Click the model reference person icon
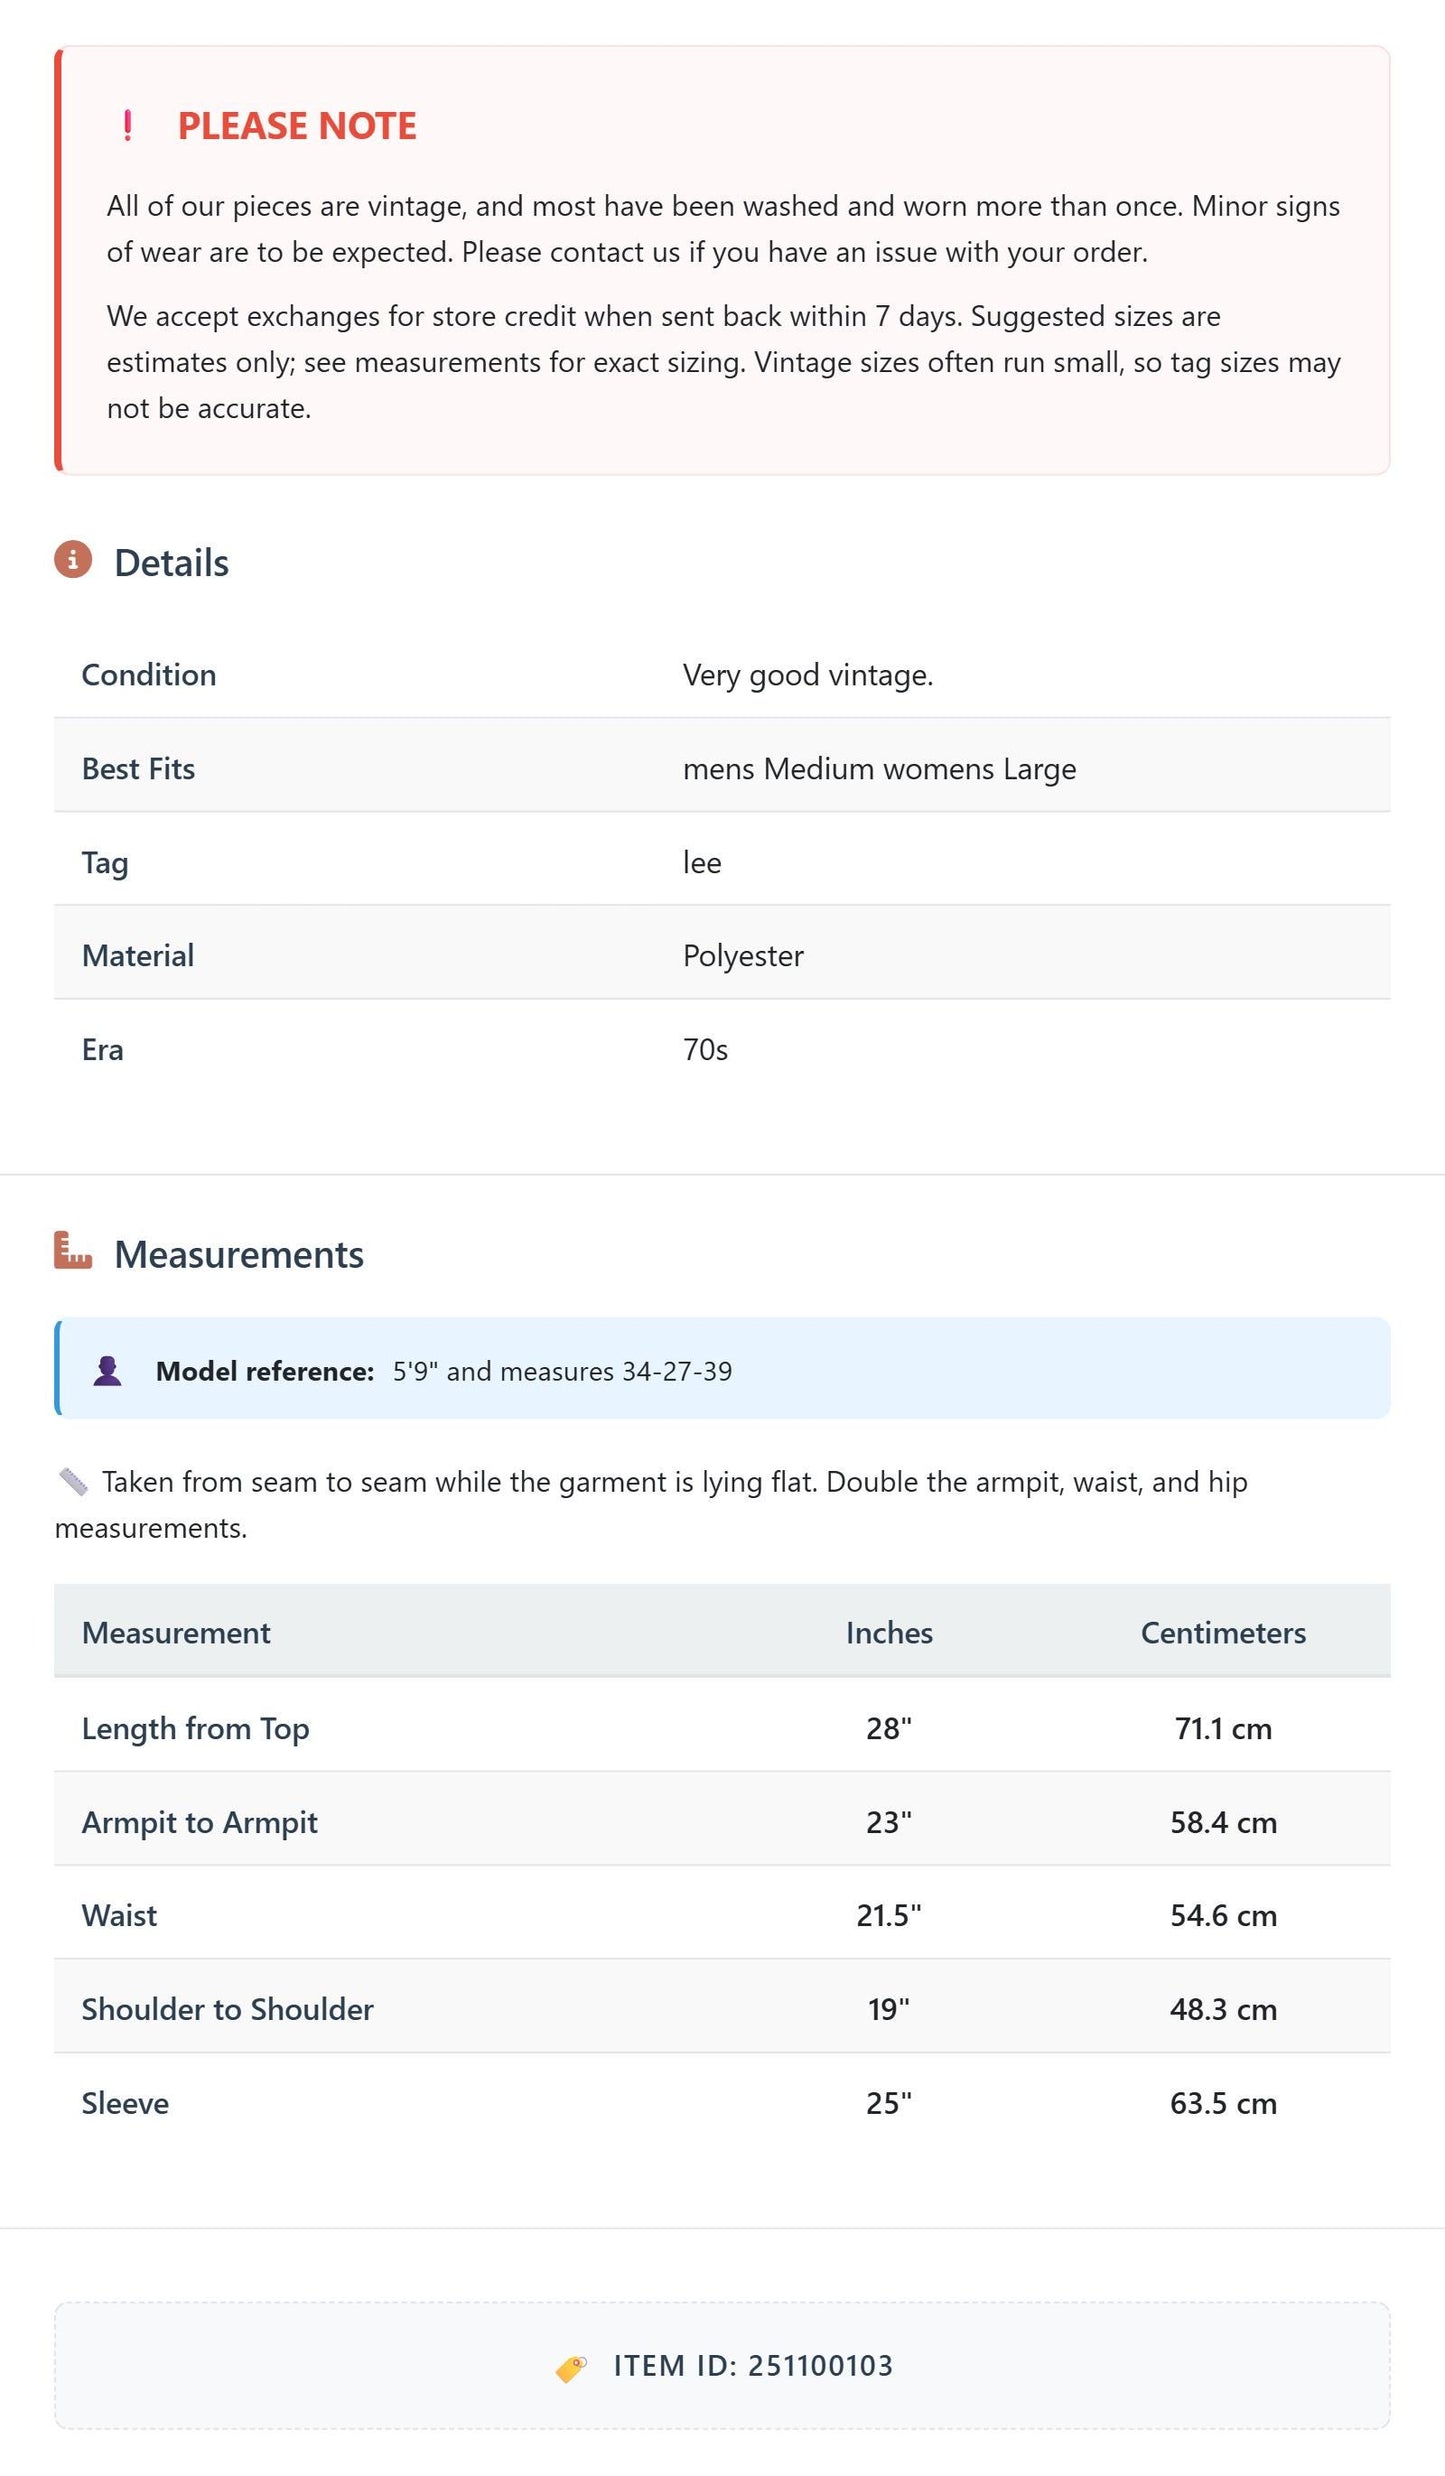 [107, 1370]
